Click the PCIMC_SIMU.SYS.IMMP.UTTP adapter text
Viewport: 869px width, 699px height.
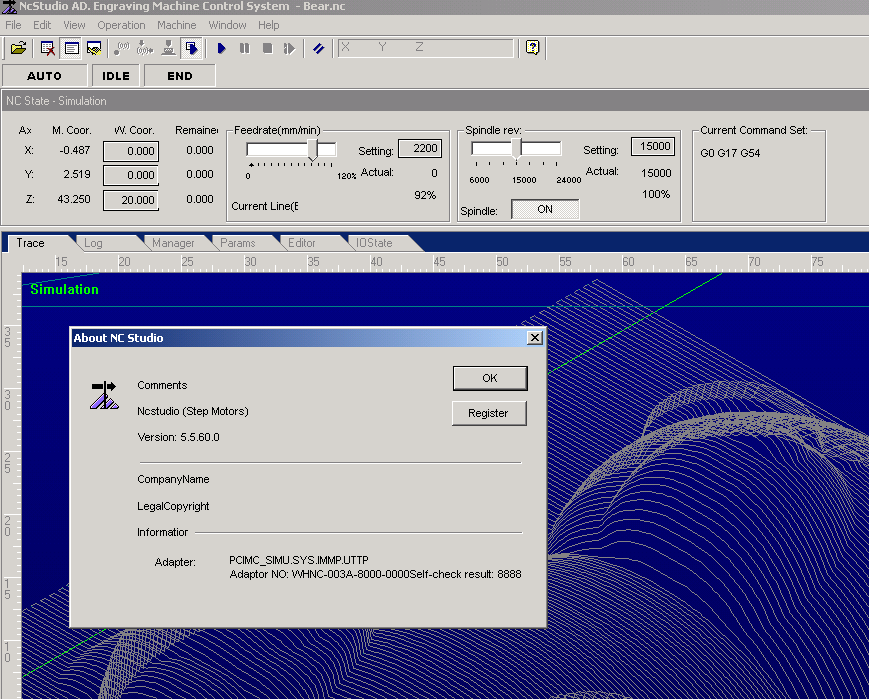click(x=299, y=560)
